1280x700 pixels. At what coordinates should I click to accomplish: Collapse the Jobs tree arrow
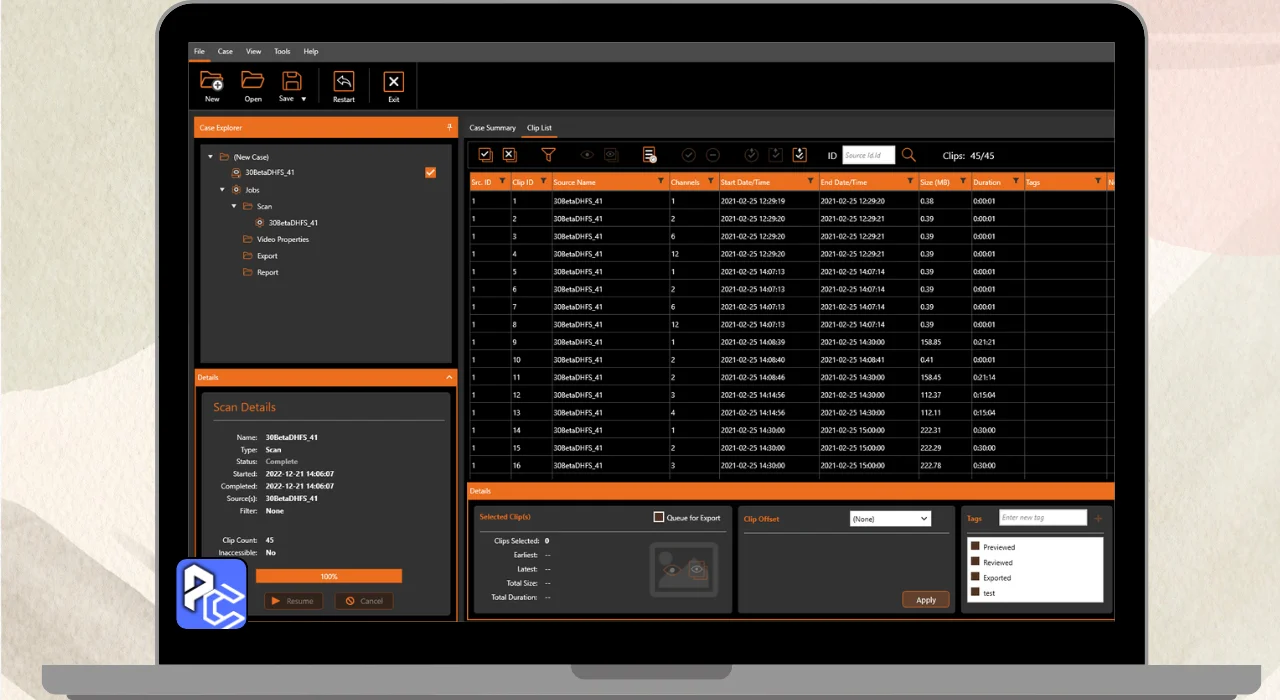(x=222, y=189)
